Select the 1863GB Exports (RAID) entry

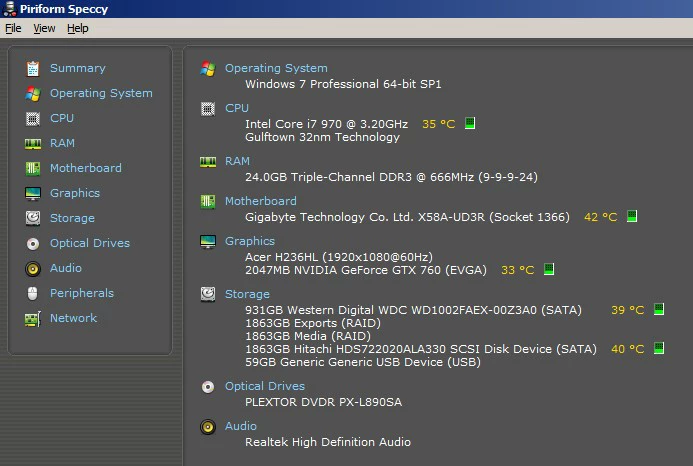pyautogui.click(x=313, y=323)
